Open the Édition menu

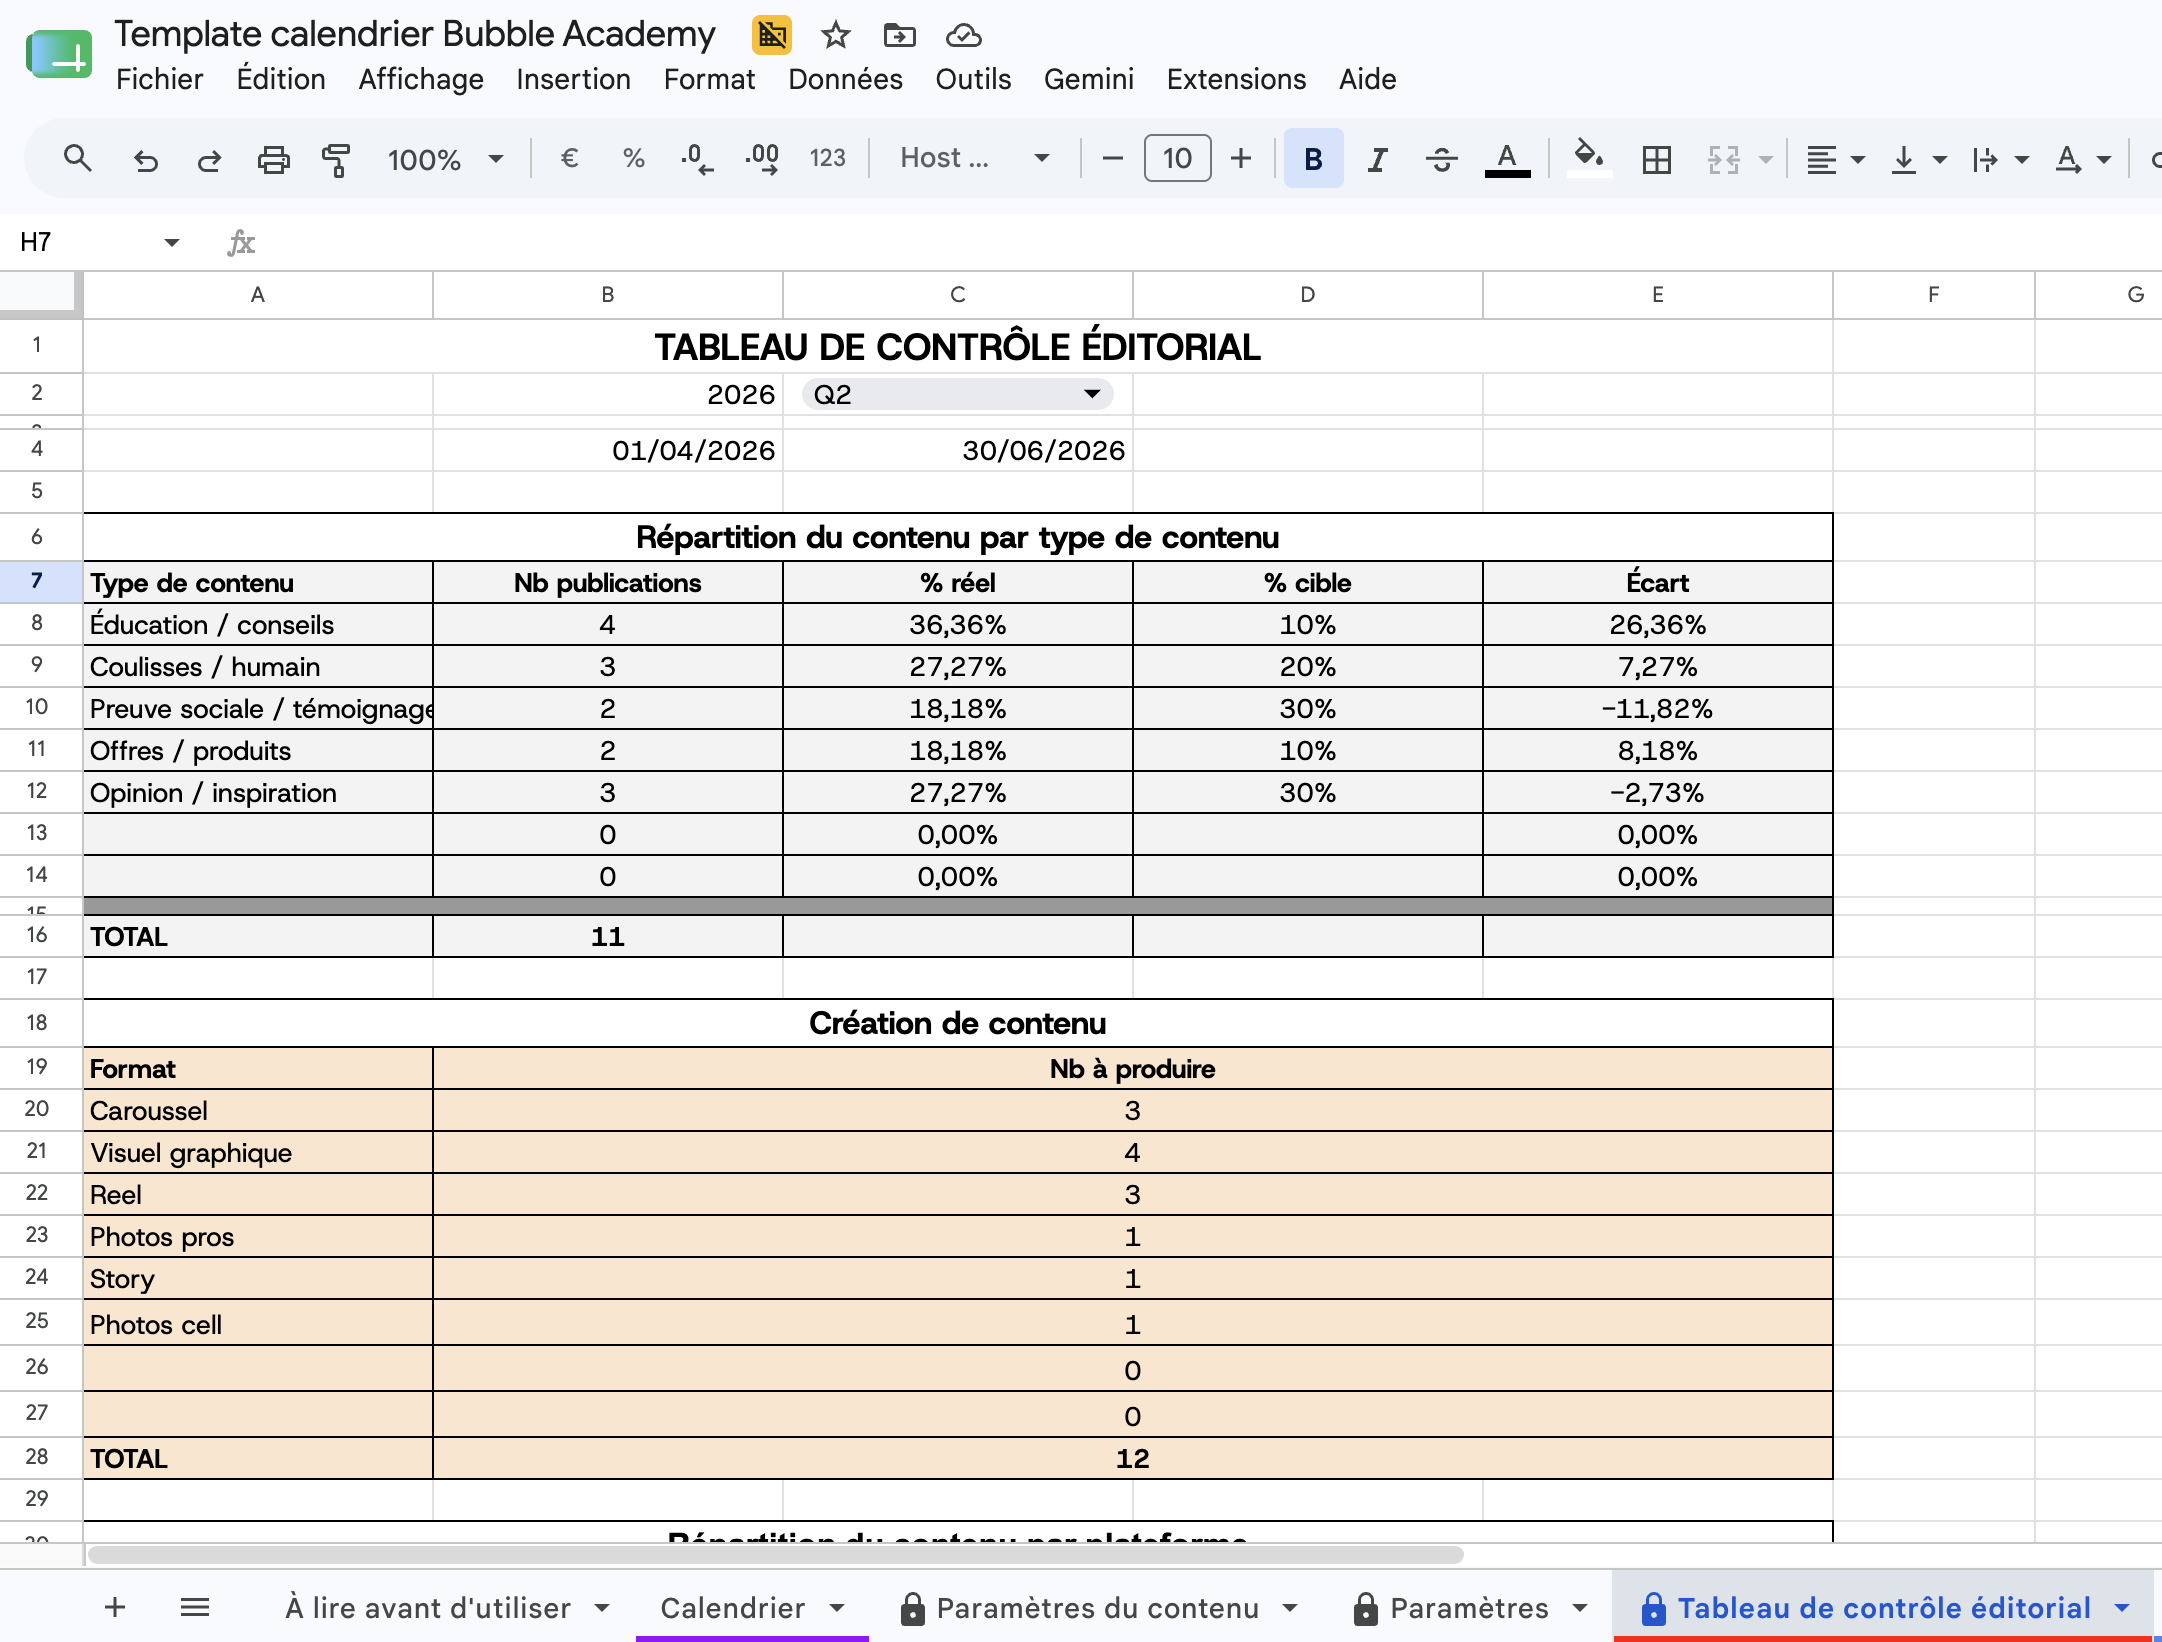click(x=281, y=79)
